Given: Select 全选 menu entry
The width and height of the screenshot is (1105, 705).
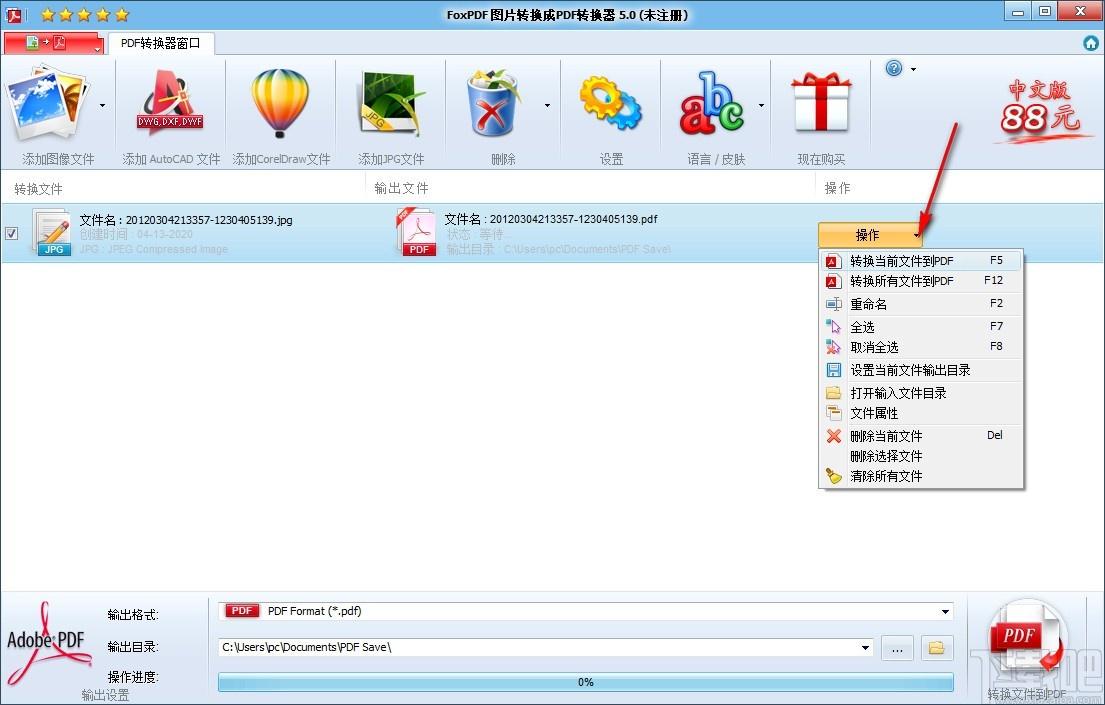Looking at the screenshot, I should [922, 327].
